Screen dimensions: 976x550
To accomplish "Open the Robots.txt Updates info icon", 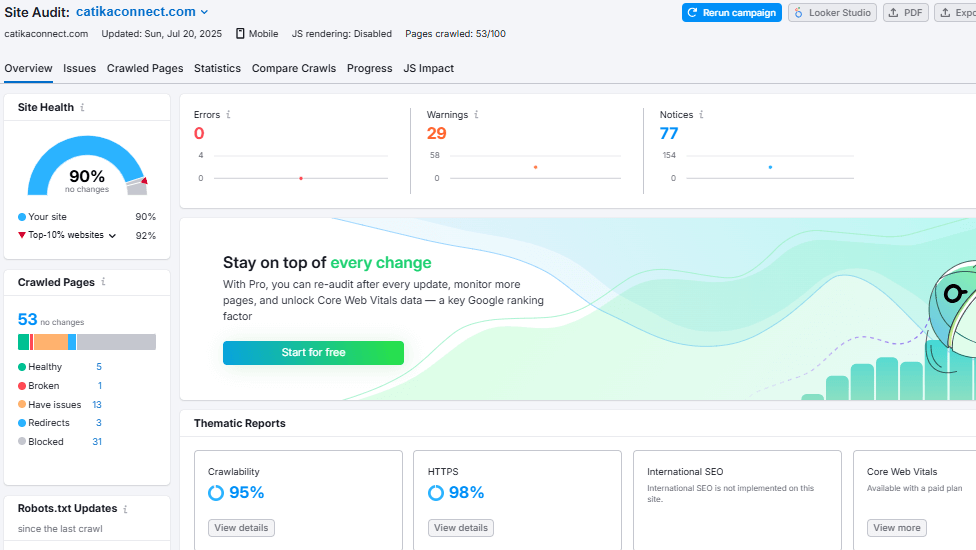I will [125, 509].
